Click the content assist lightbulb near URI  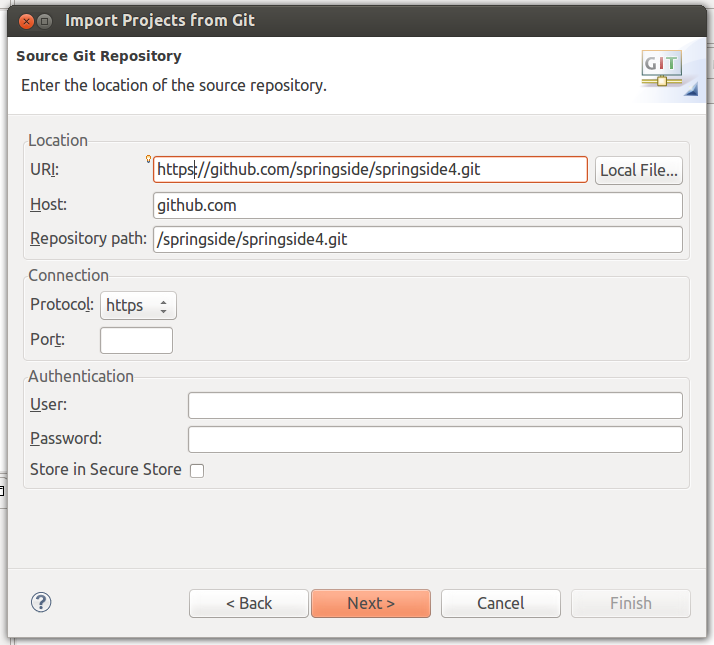click(x=148, y=159)
